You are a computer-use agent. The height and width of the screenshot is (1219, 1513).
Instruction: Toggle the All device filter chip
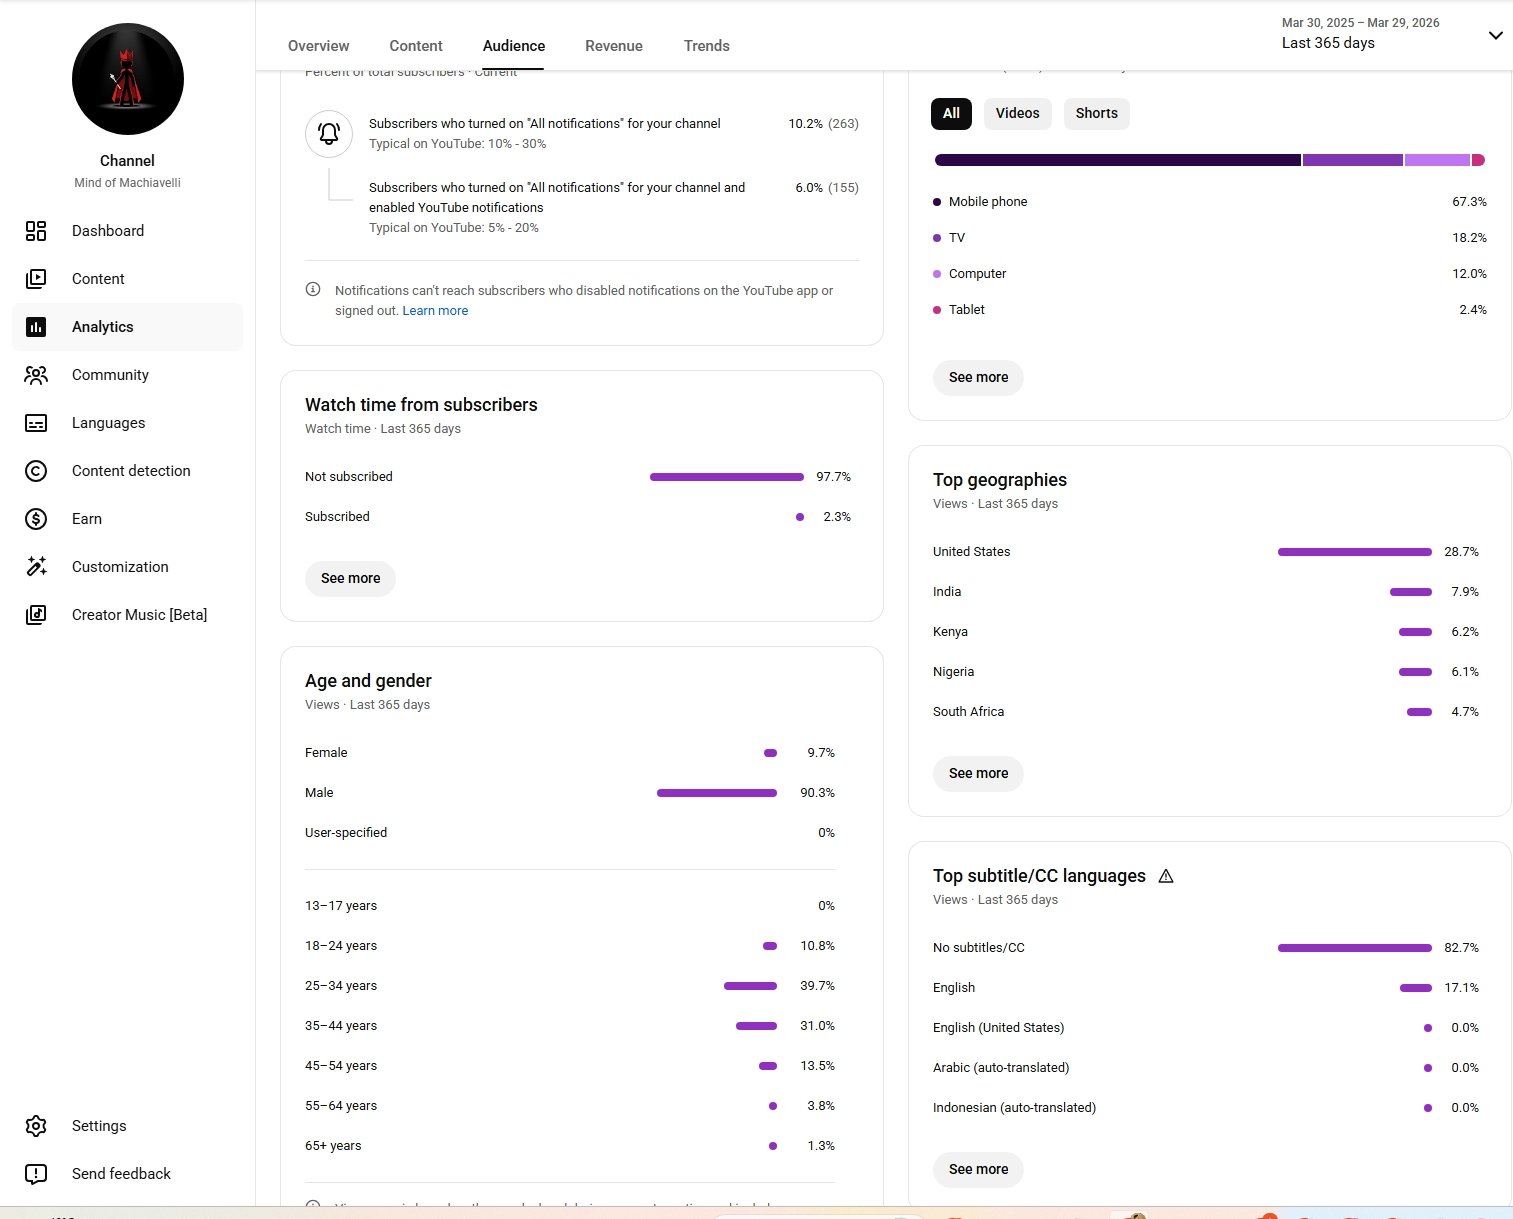click(951, 113)
